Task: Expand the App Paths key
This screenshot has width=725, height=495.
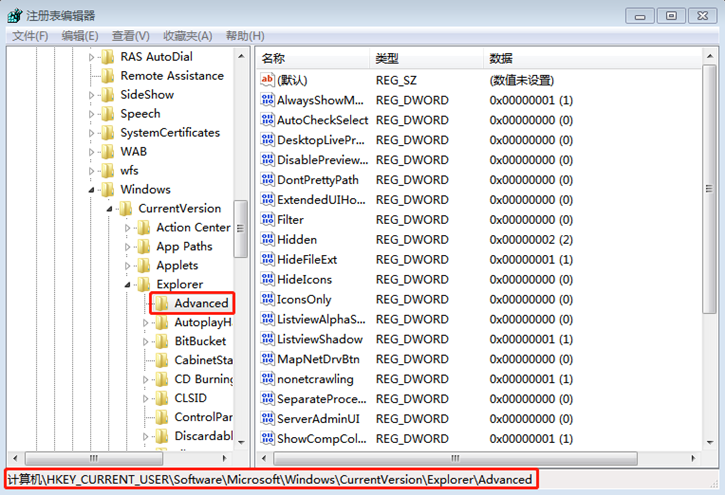Action: (127, 247)
